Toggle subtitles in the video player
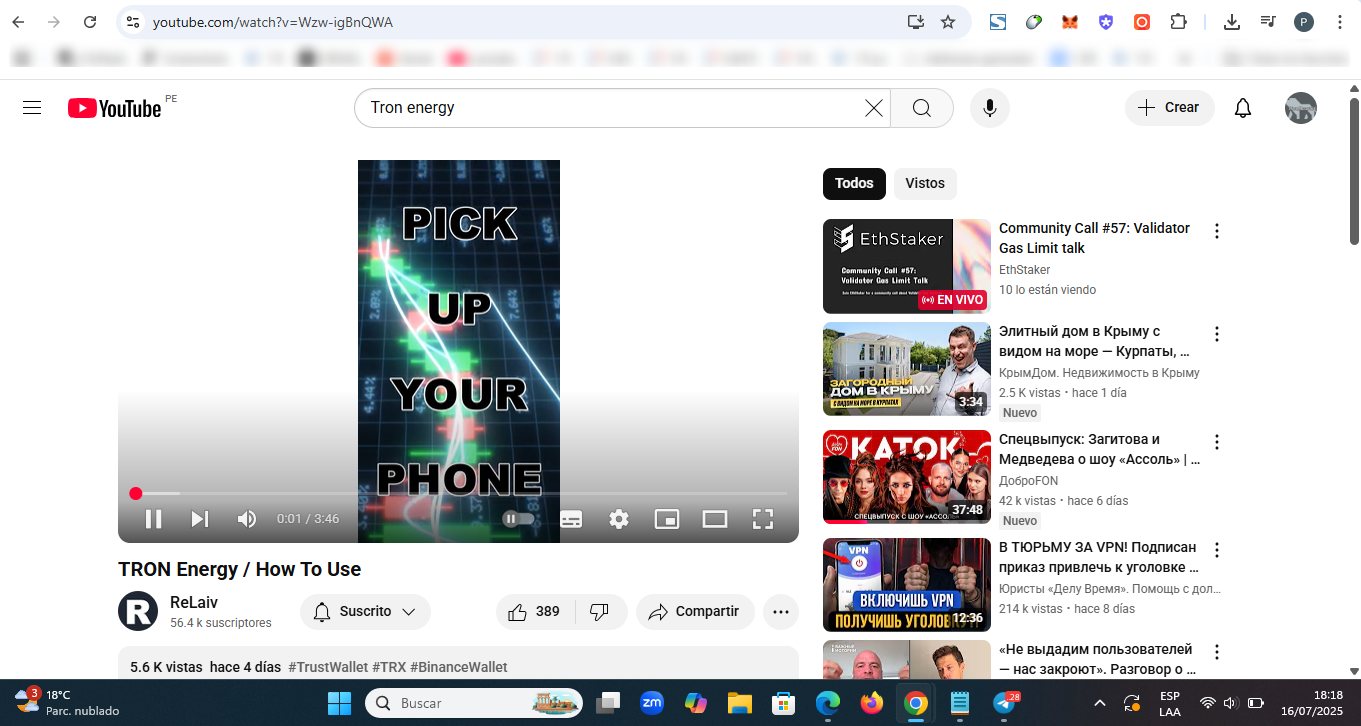1361x726 pixels. click(x=571, y=519)
